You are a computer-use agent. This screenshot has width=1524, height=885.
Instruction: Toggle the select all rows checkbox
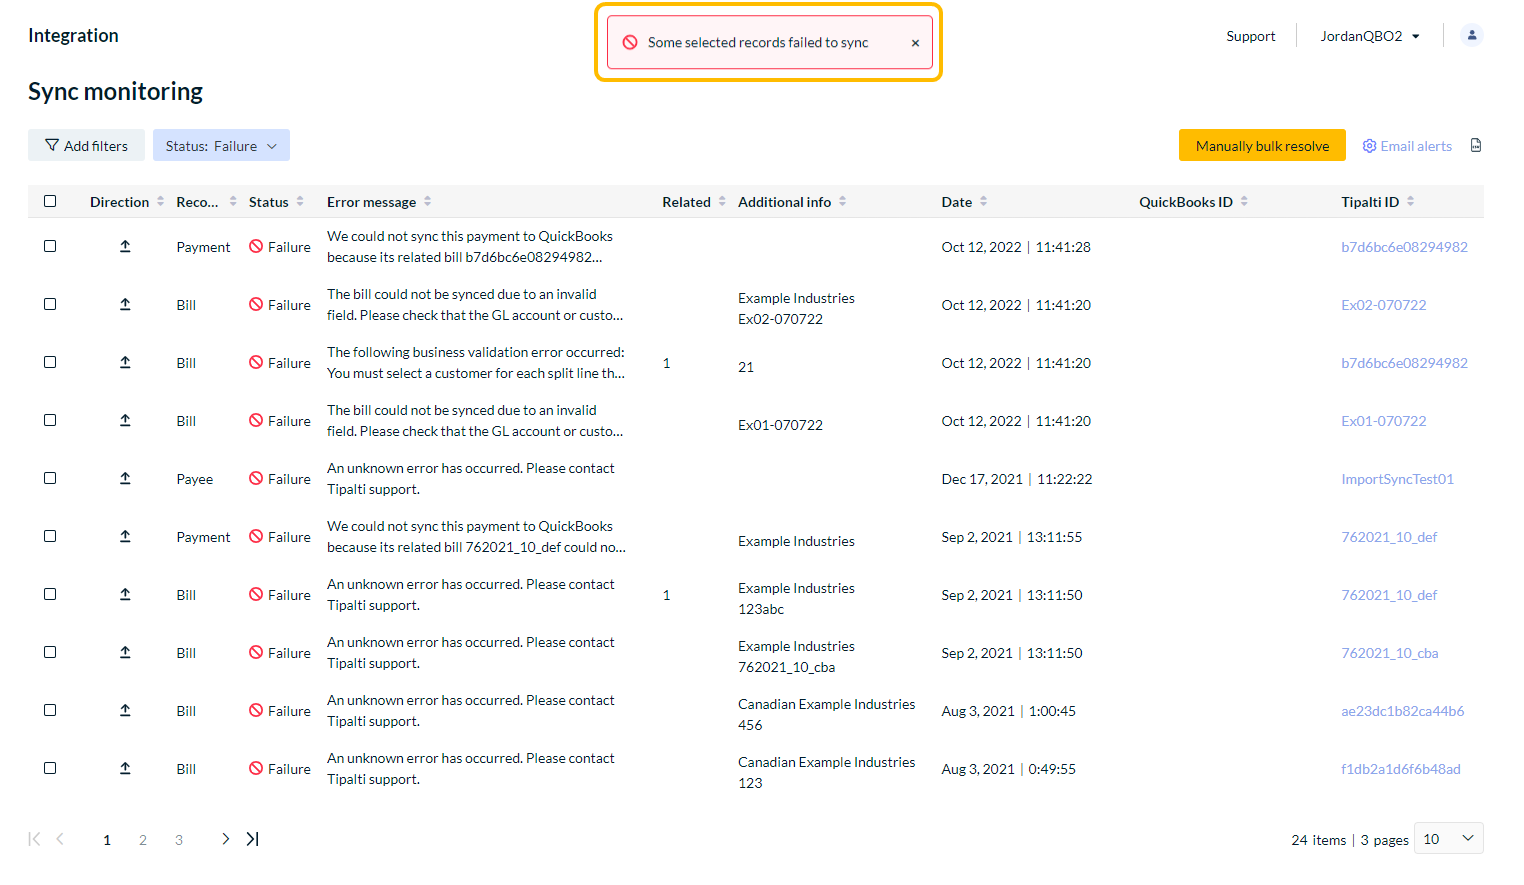coord(50,201)
